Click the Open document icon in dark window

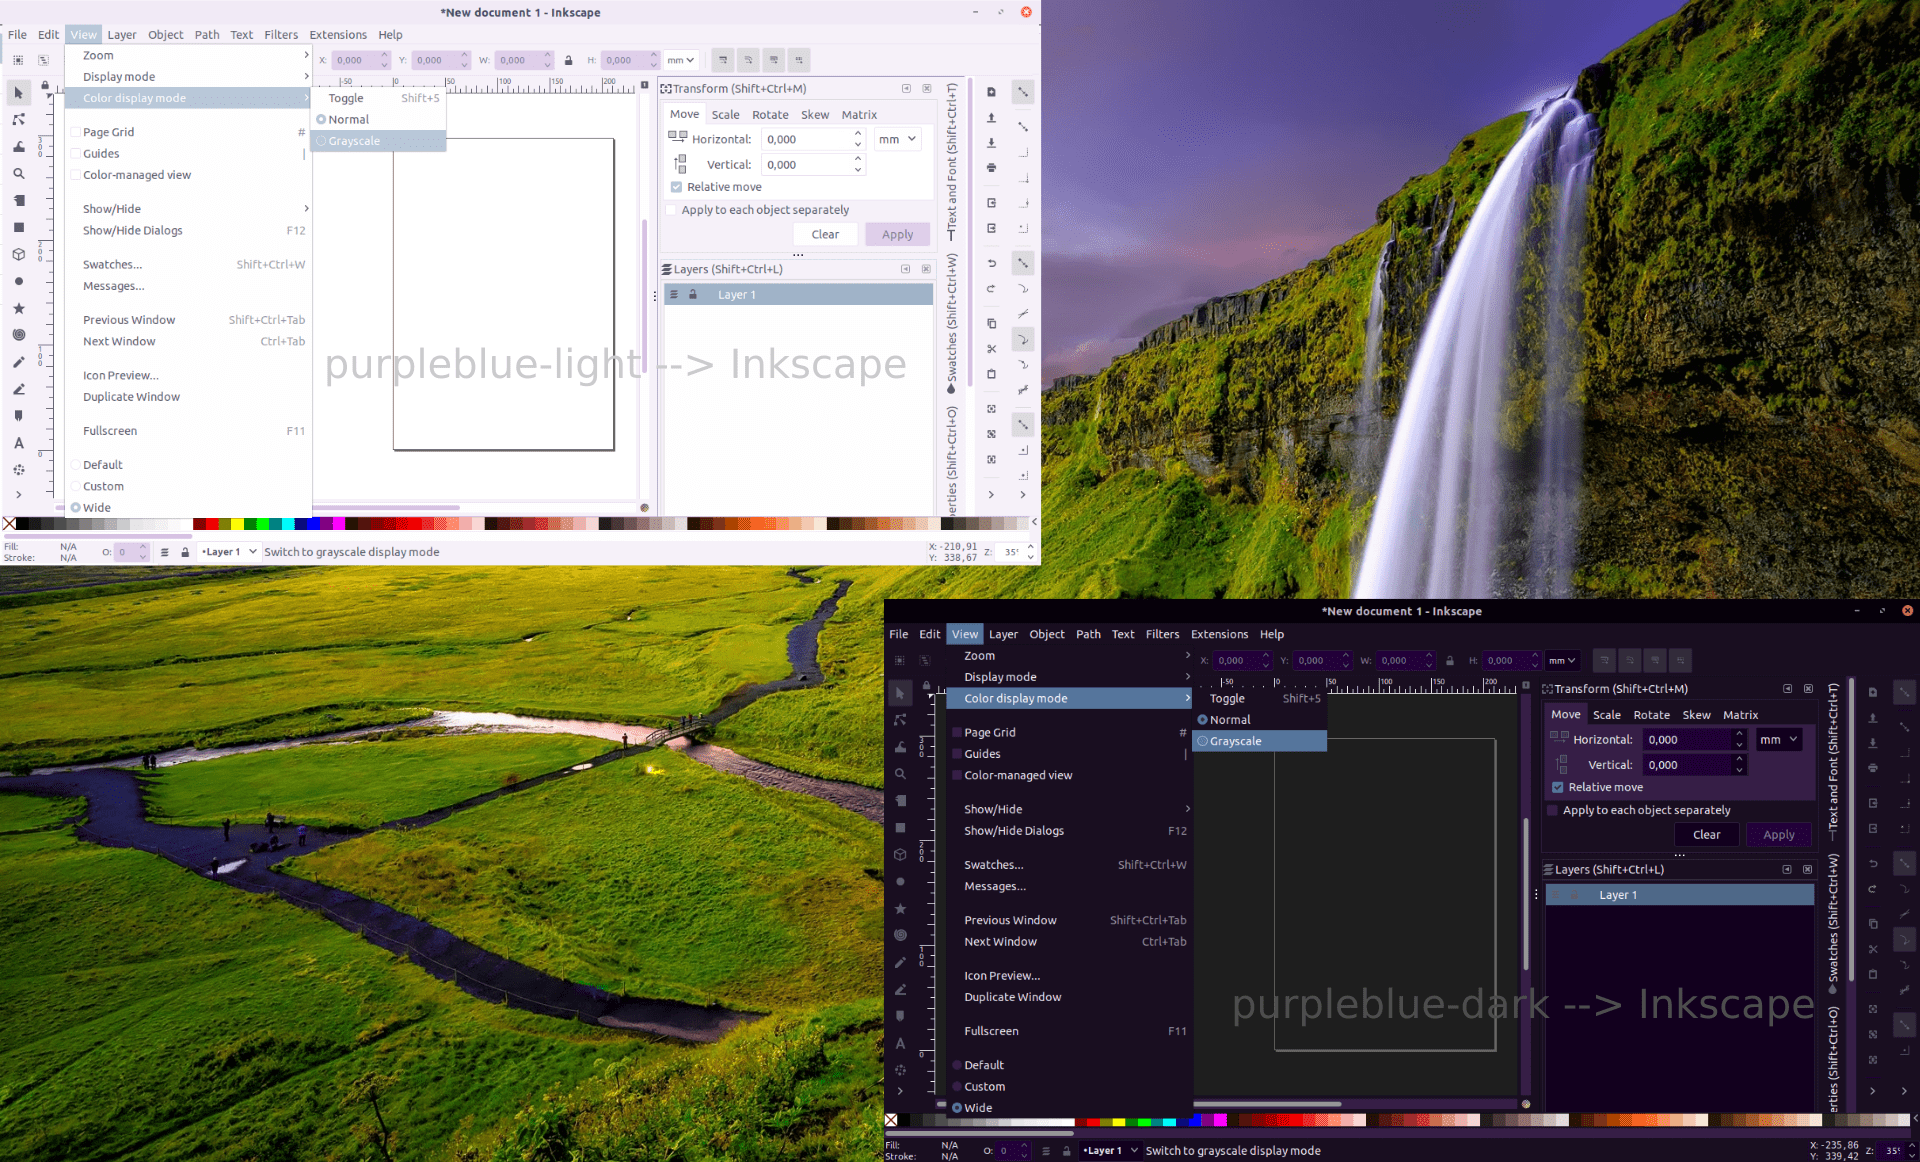click(x=1873, y=718)
